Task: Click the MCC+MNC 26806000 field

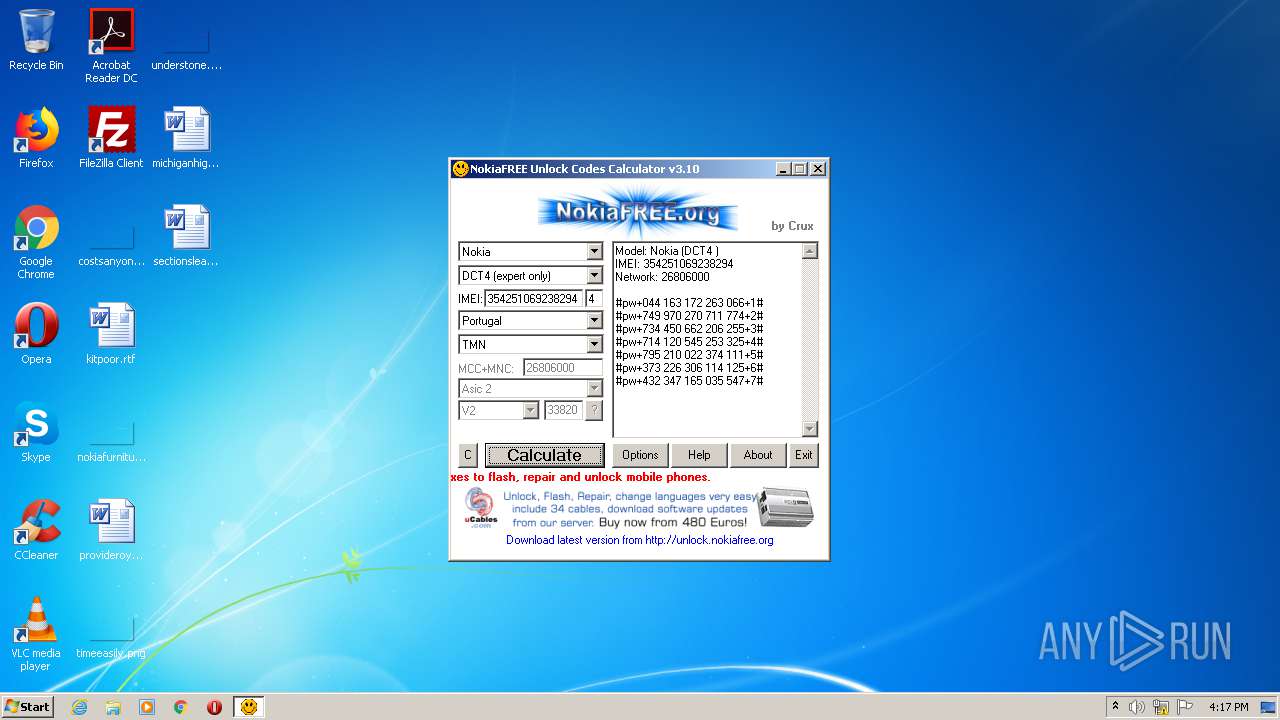Action: click(563, 368)
